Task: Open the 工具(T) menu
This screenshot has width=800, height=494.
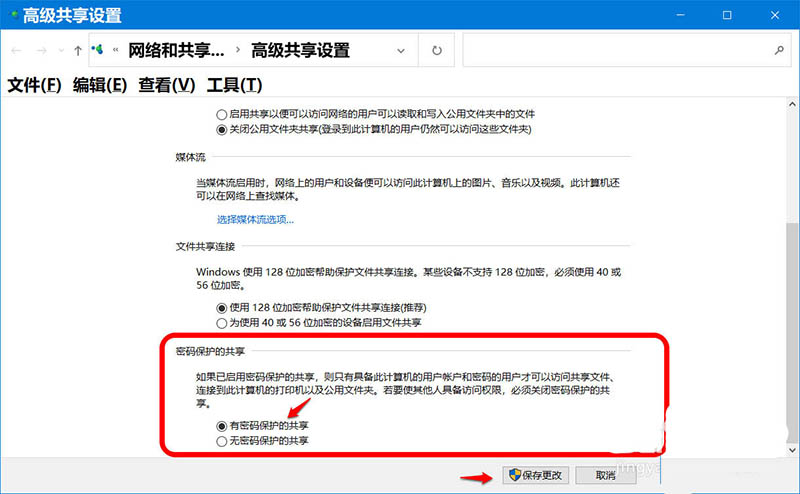Action: pyautogui.click(x=234, y=85)
